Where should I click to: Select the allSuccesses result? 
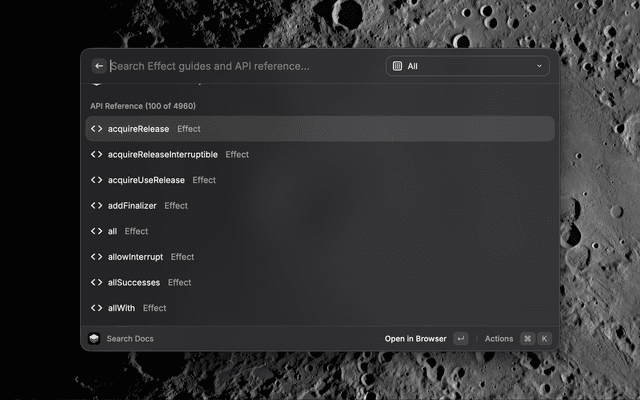(320, 282)
